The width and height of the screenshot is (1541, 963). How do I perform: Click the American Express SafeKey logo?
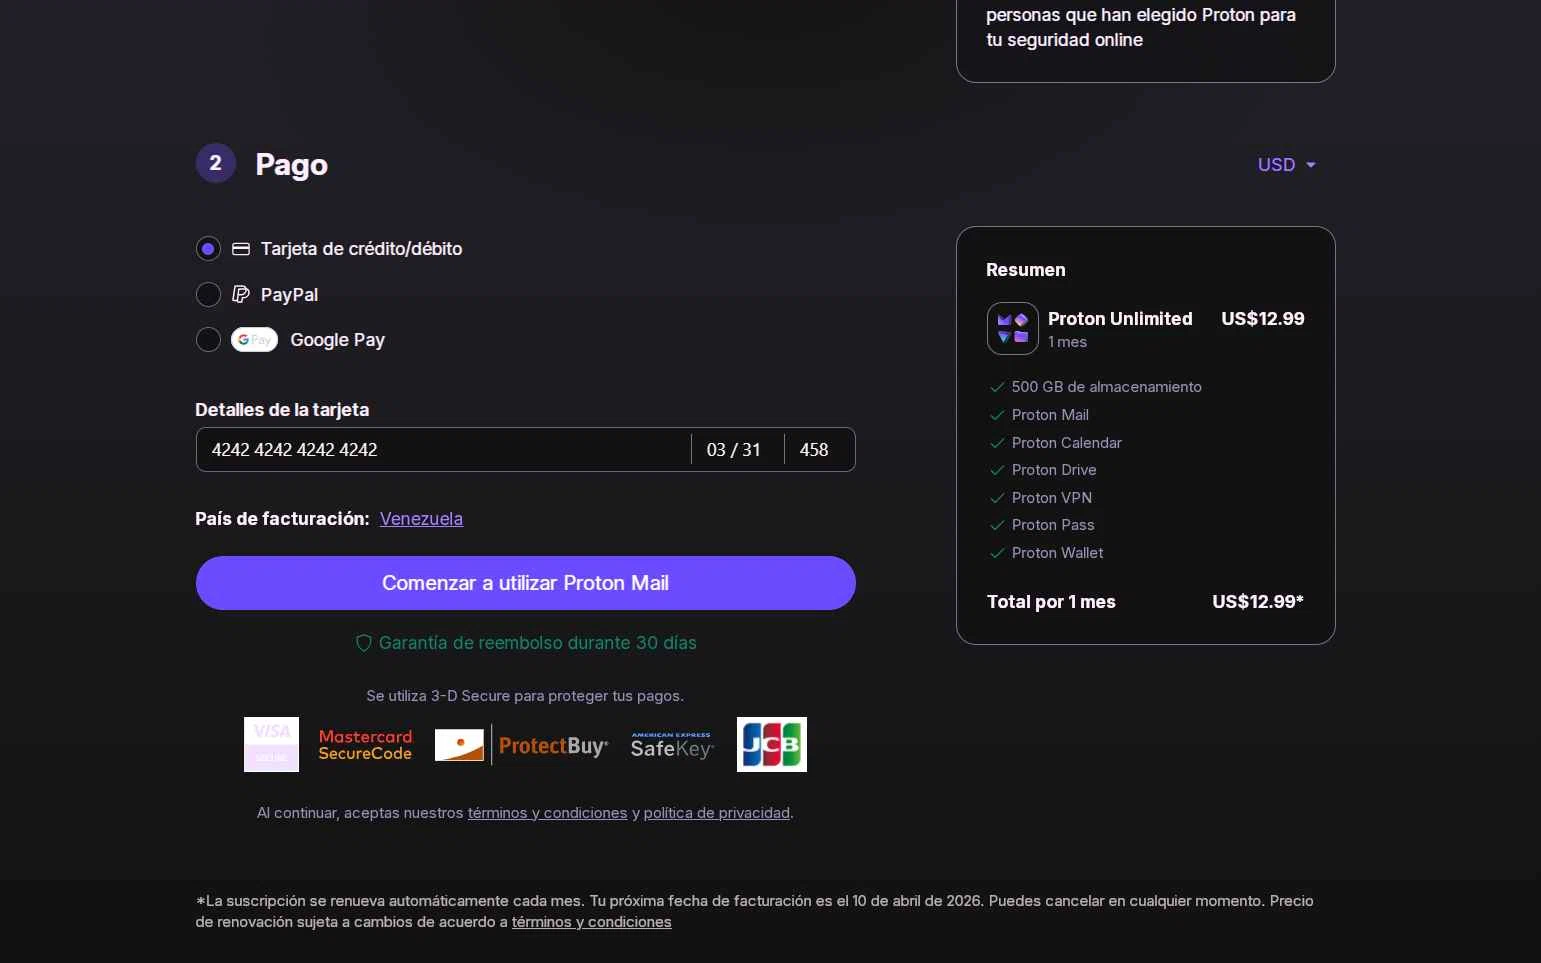tap(672, 745)
